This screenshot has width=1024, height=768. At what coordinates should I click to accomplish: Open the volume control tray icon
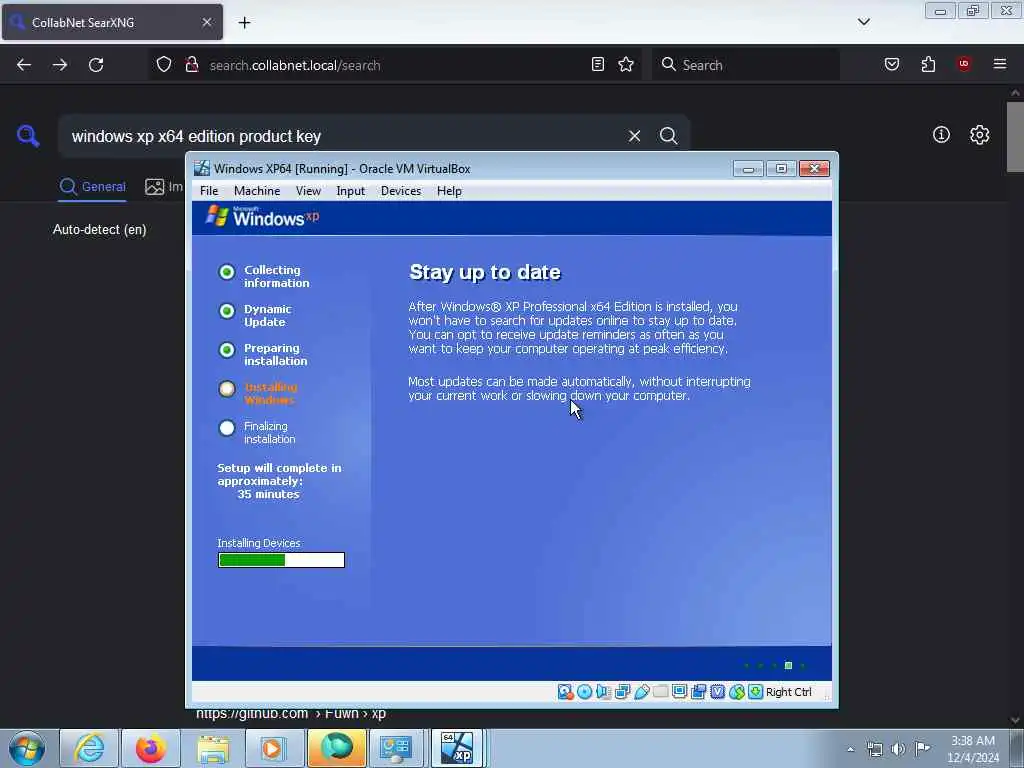[898, 749]
